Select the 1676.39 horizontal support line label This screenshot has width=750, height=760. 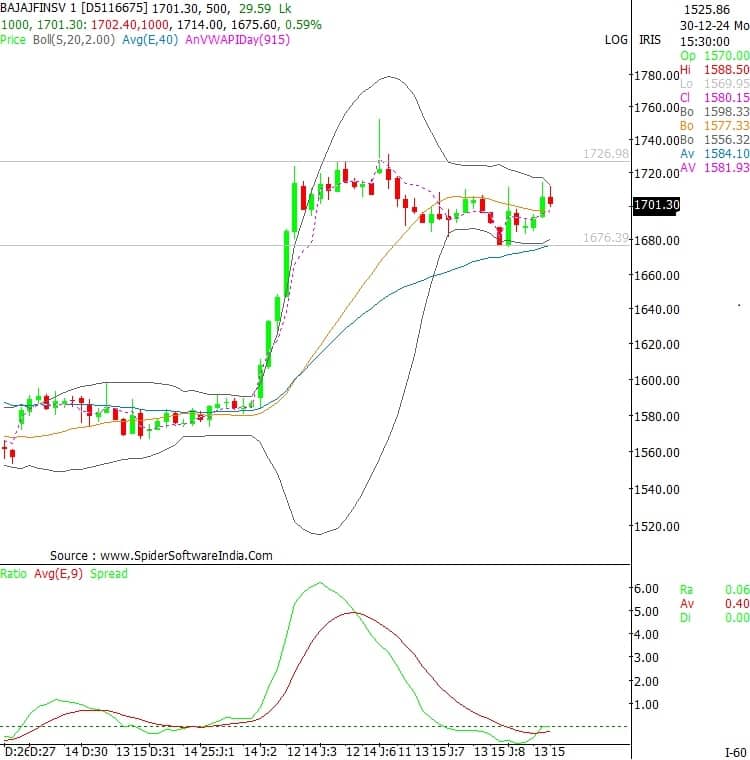pyautogui.click(x=606, y=238)
